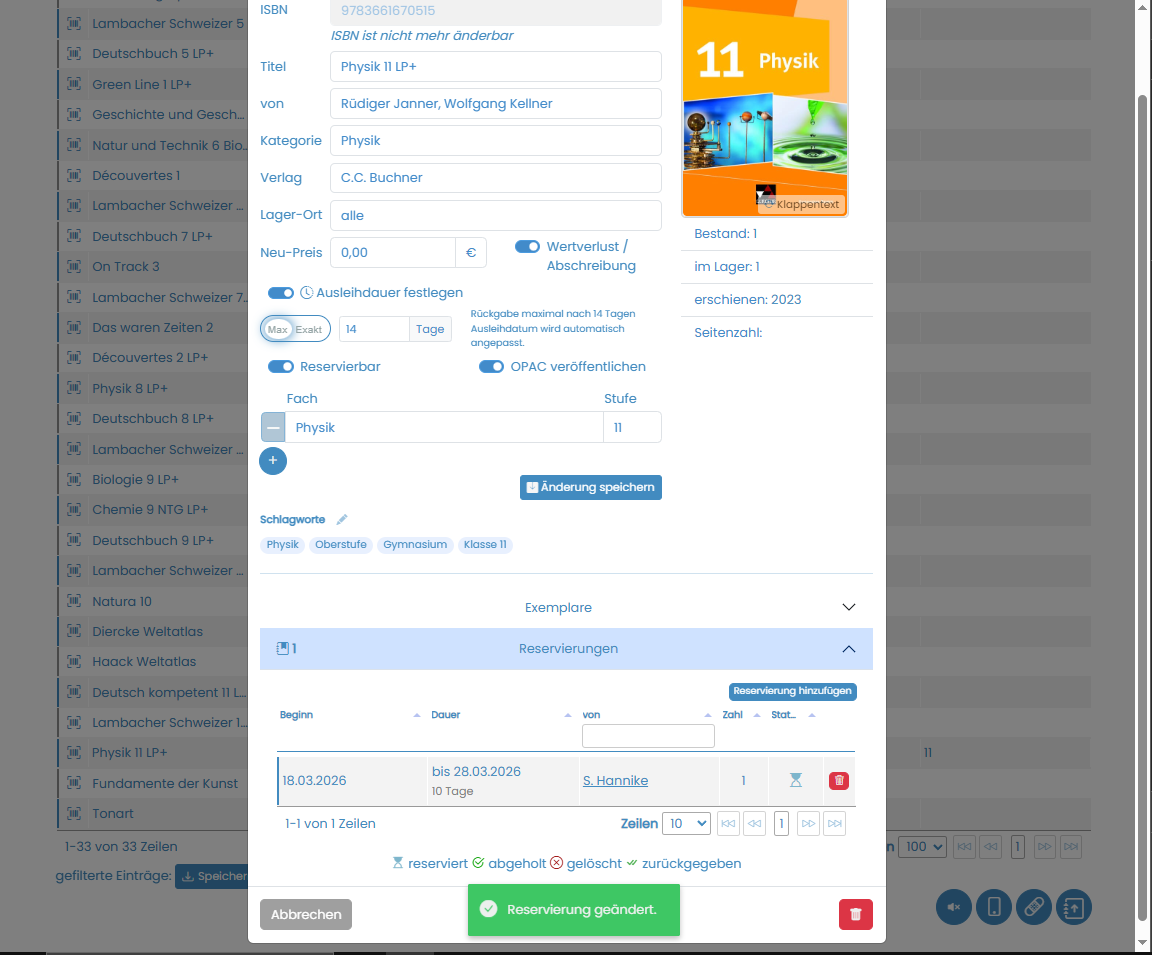Screen dimensions: 1152x955
Task: Expand the Exemplare section
Action: [x=848, y=606]
